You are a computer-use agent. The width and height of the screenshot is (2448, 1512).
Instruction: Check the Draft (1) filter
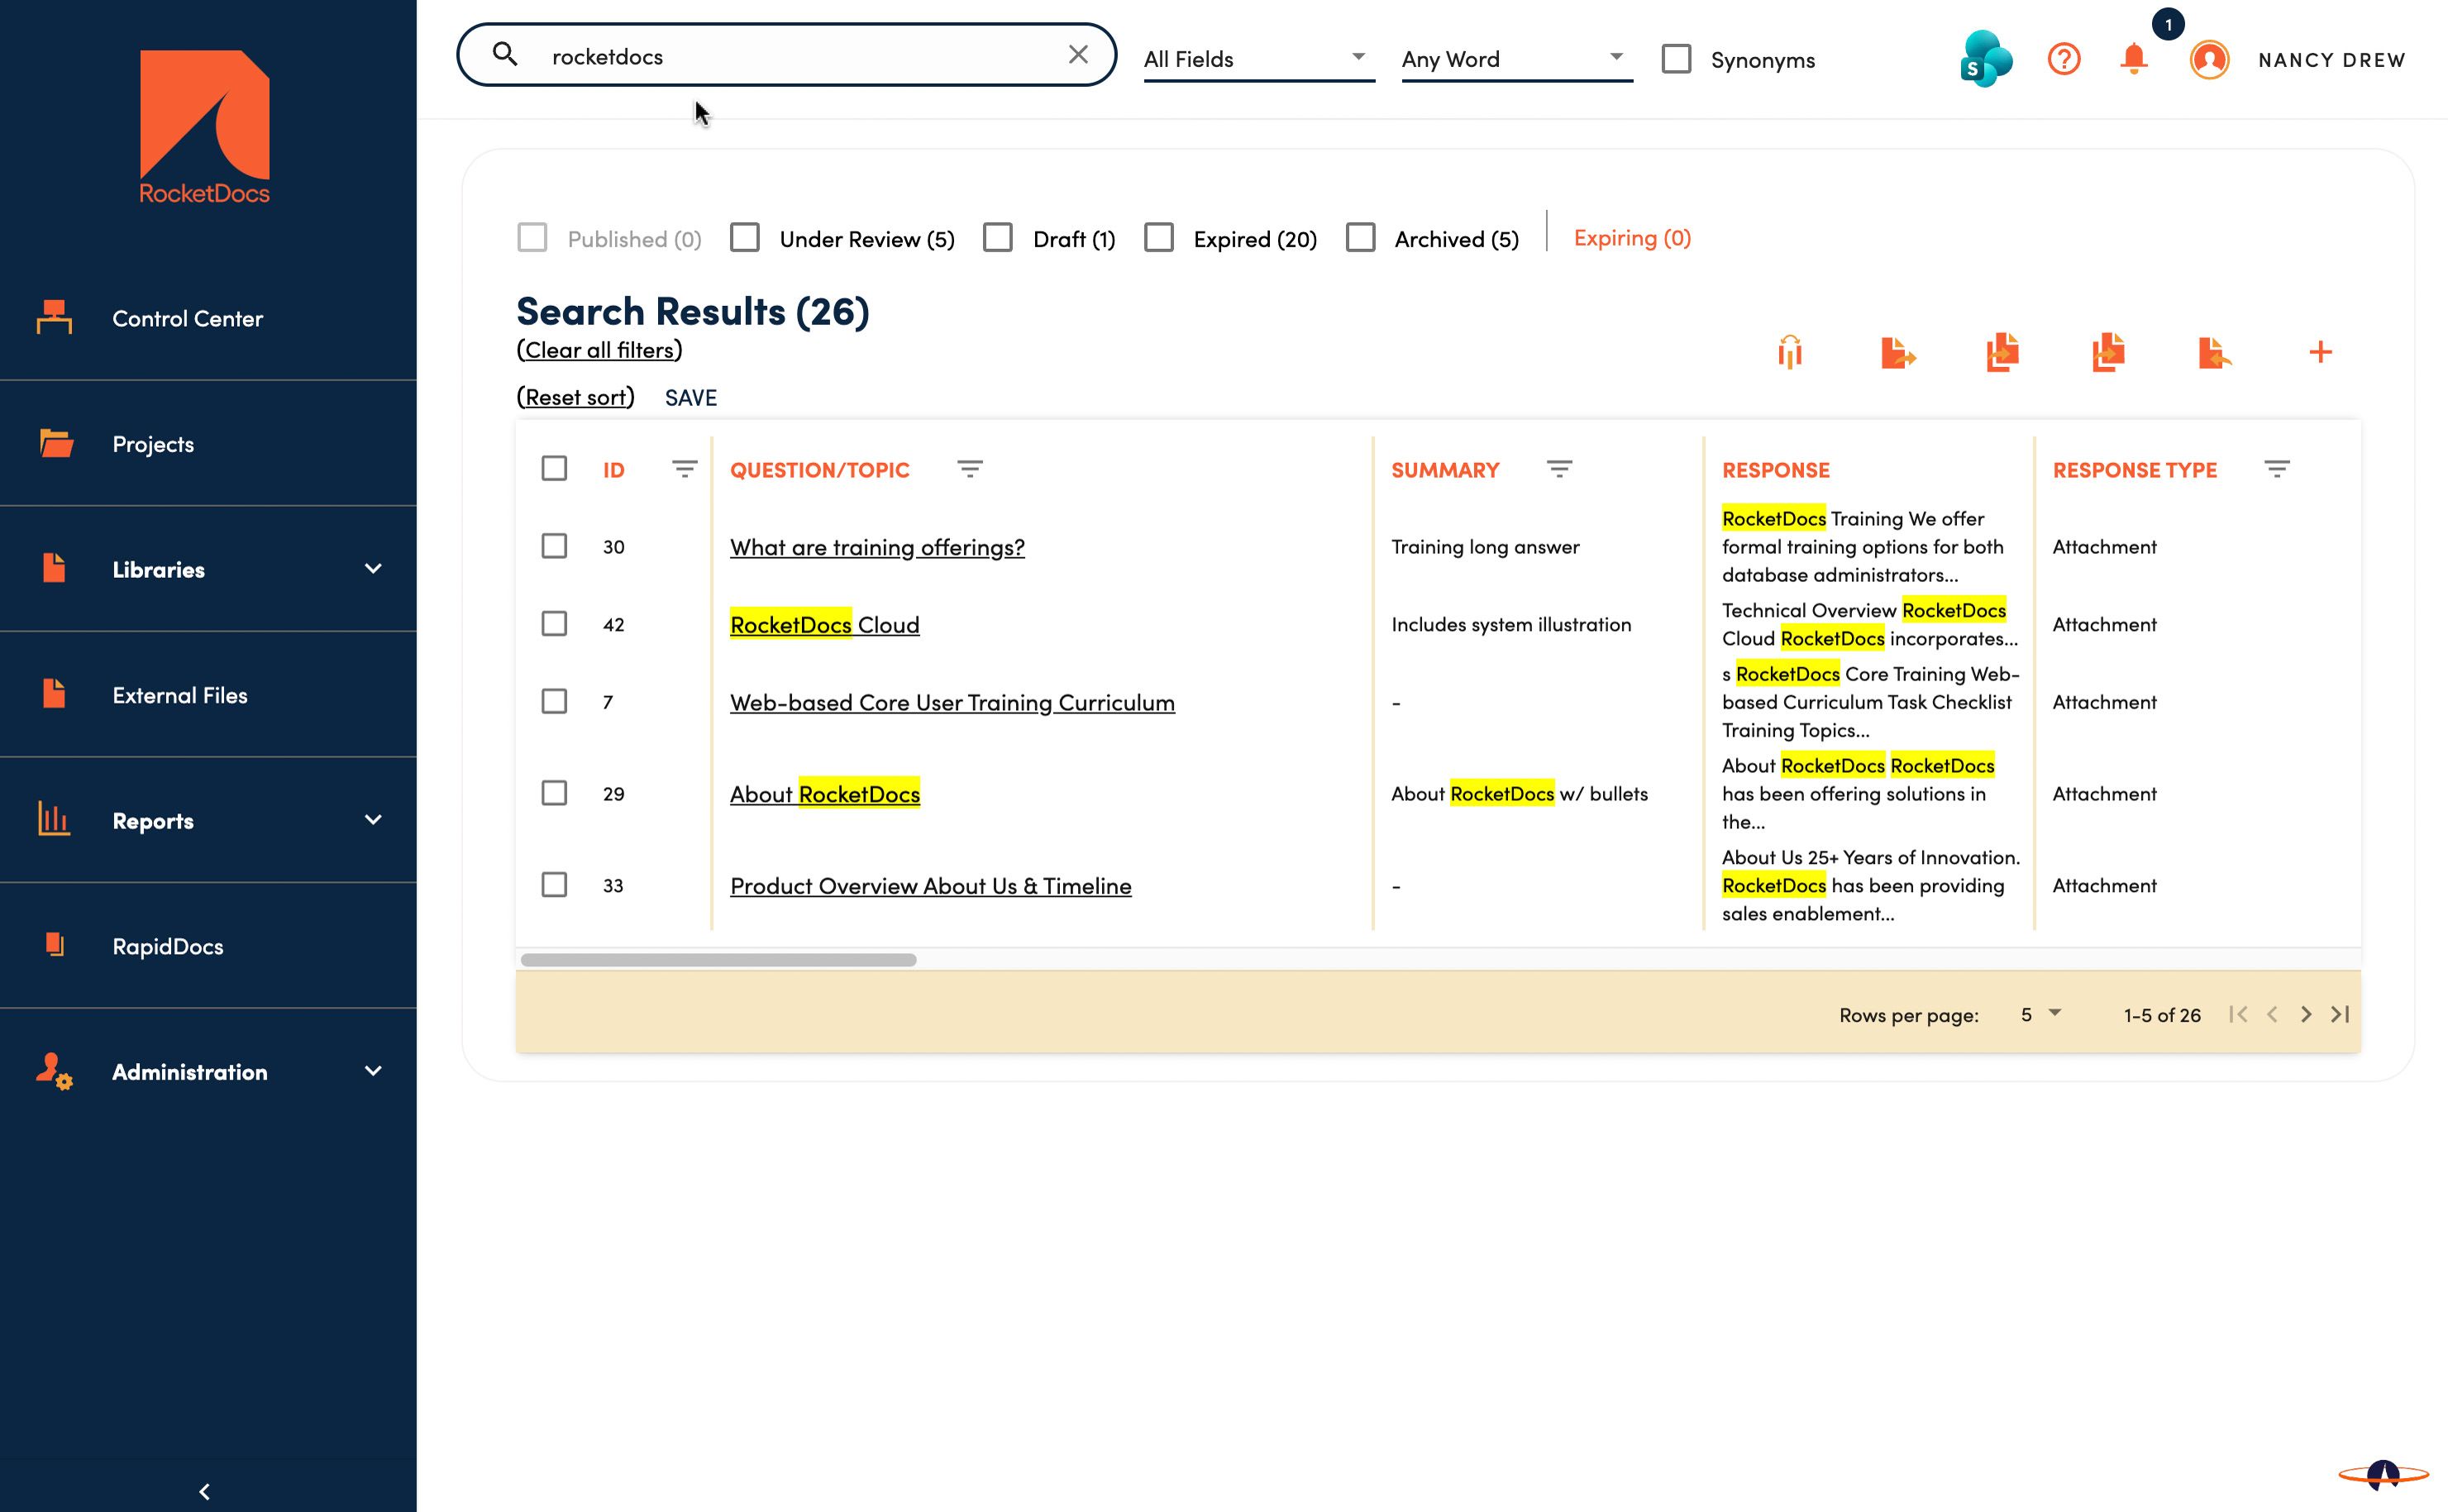coord(997,238)
